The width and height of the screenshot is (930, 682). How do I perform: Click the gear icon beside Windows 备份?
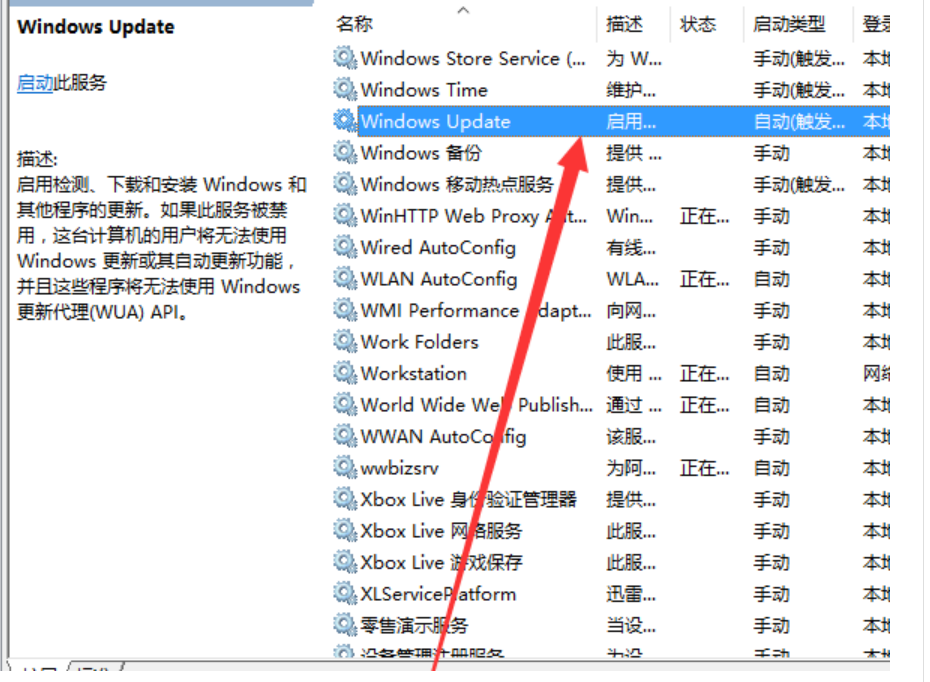[345, 152]
